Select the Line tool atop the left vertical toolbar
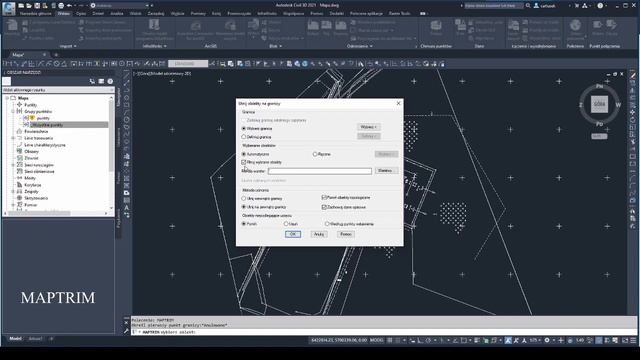 click(127, 75)
